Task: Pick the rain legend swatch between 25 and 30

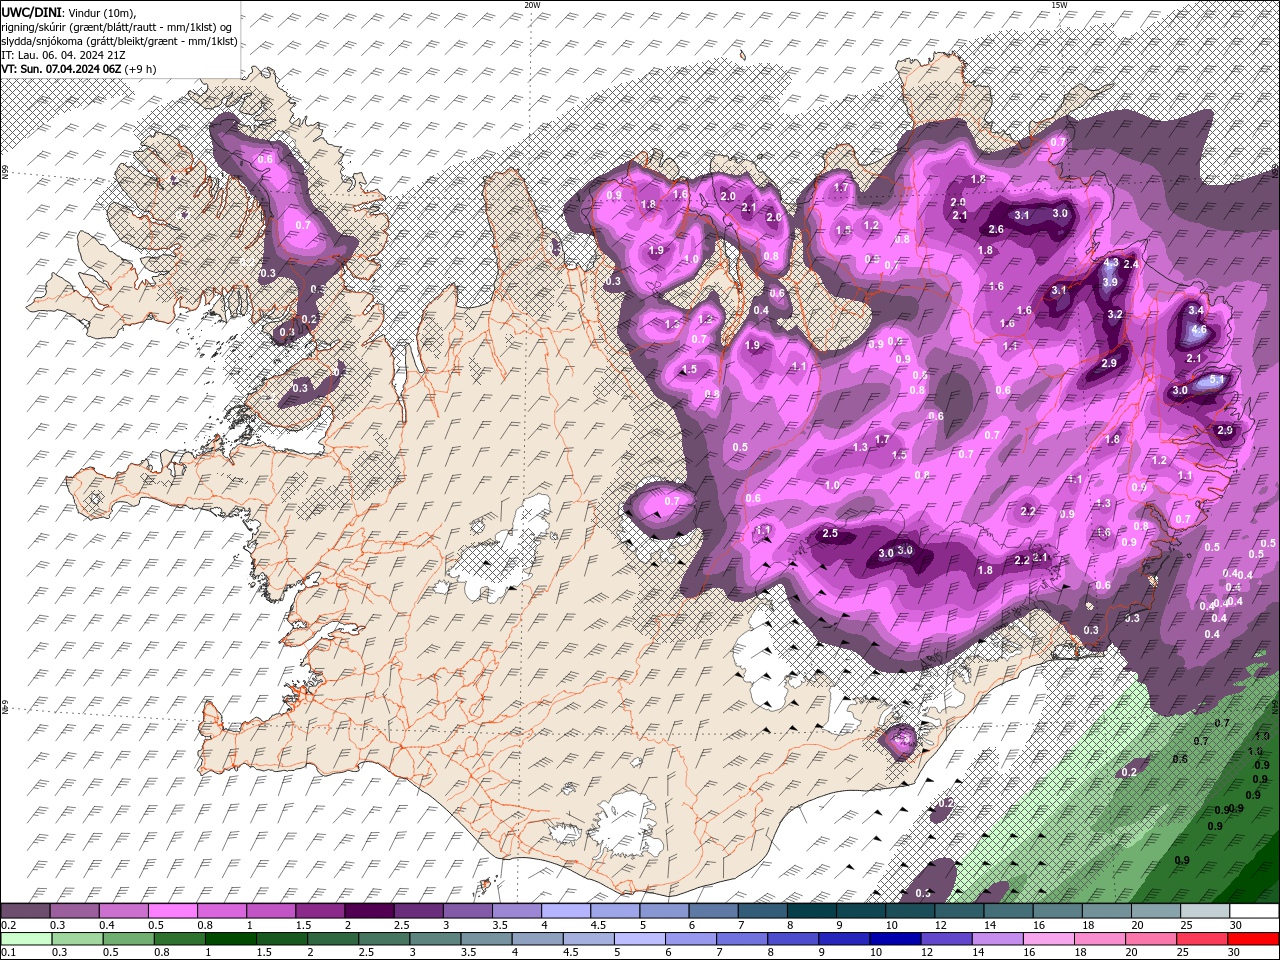Action: [1205, 938]
